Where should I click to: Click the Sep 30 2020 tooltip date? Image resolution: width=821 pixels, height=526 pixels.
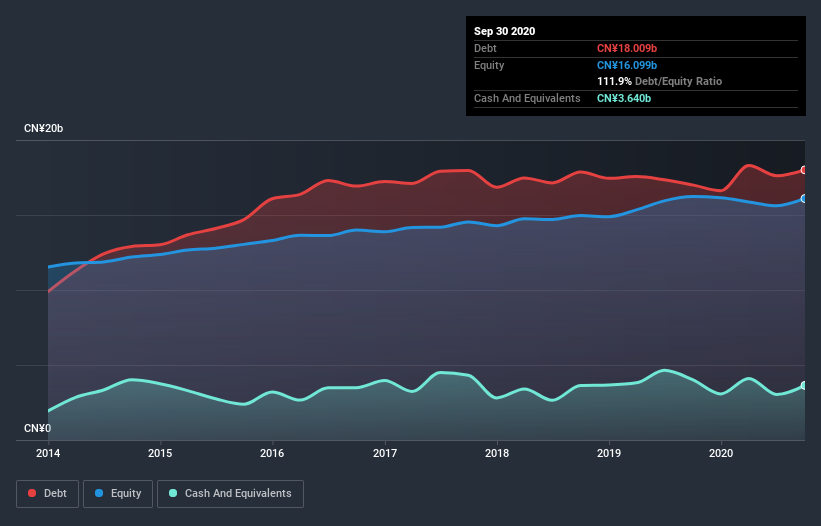click(x=504, y=31)
